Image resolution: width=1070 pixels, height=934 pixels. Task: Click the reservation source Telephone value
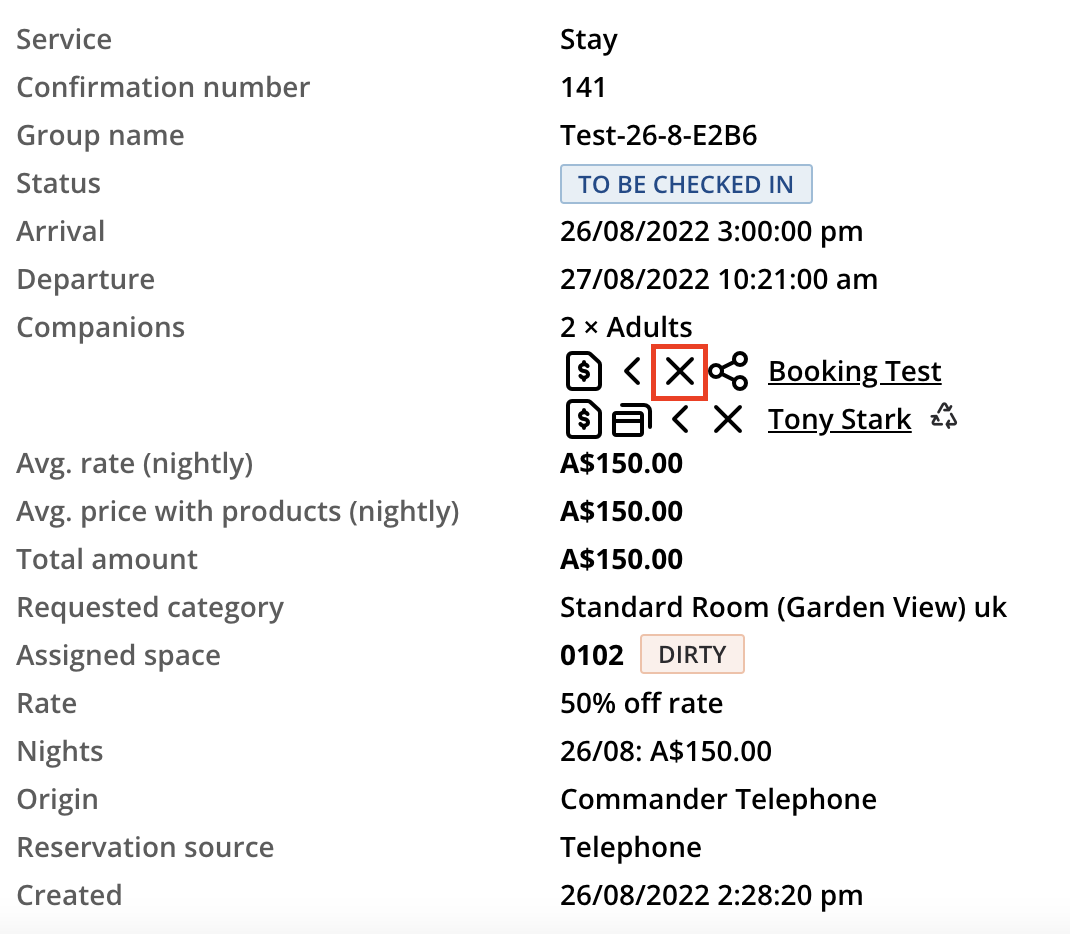[x=630, y=847]
